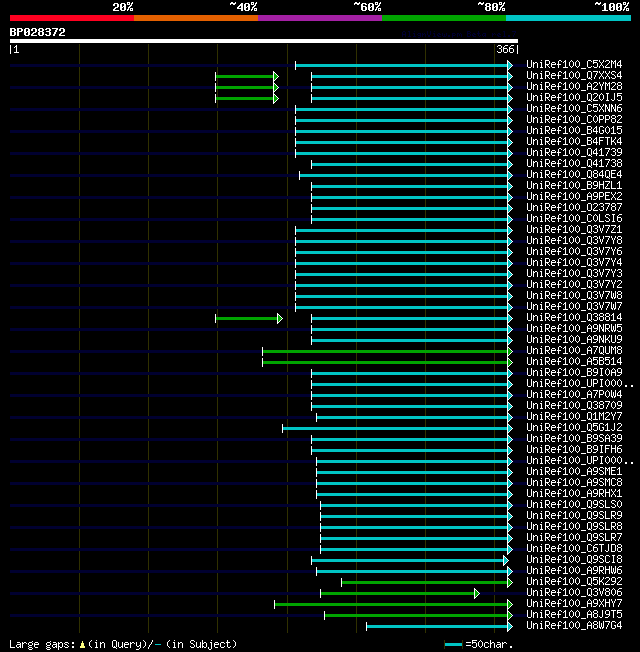Select the UniRef100_Q38814 label
Image resolution: width=640 pixels, height=652 pixels.
pos(574,317)
